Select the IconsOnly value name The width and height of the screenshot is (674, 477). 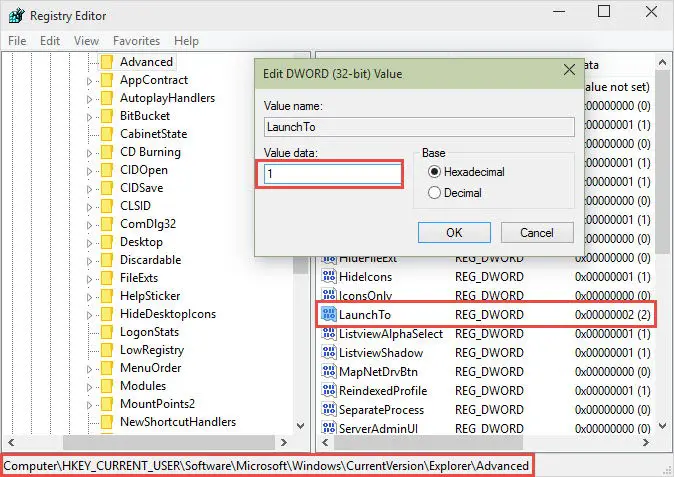[365, 296]
